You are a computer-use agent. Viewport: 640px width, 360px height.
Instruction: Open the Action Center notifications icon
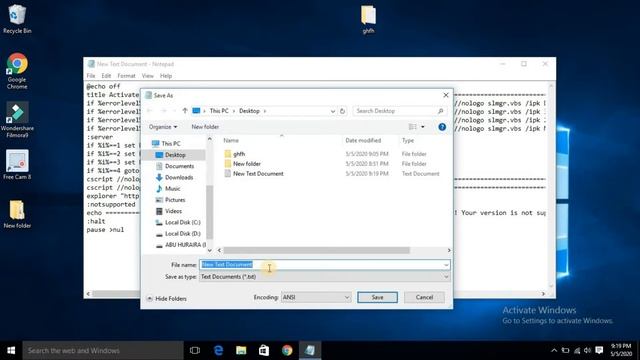pos(599,350)
